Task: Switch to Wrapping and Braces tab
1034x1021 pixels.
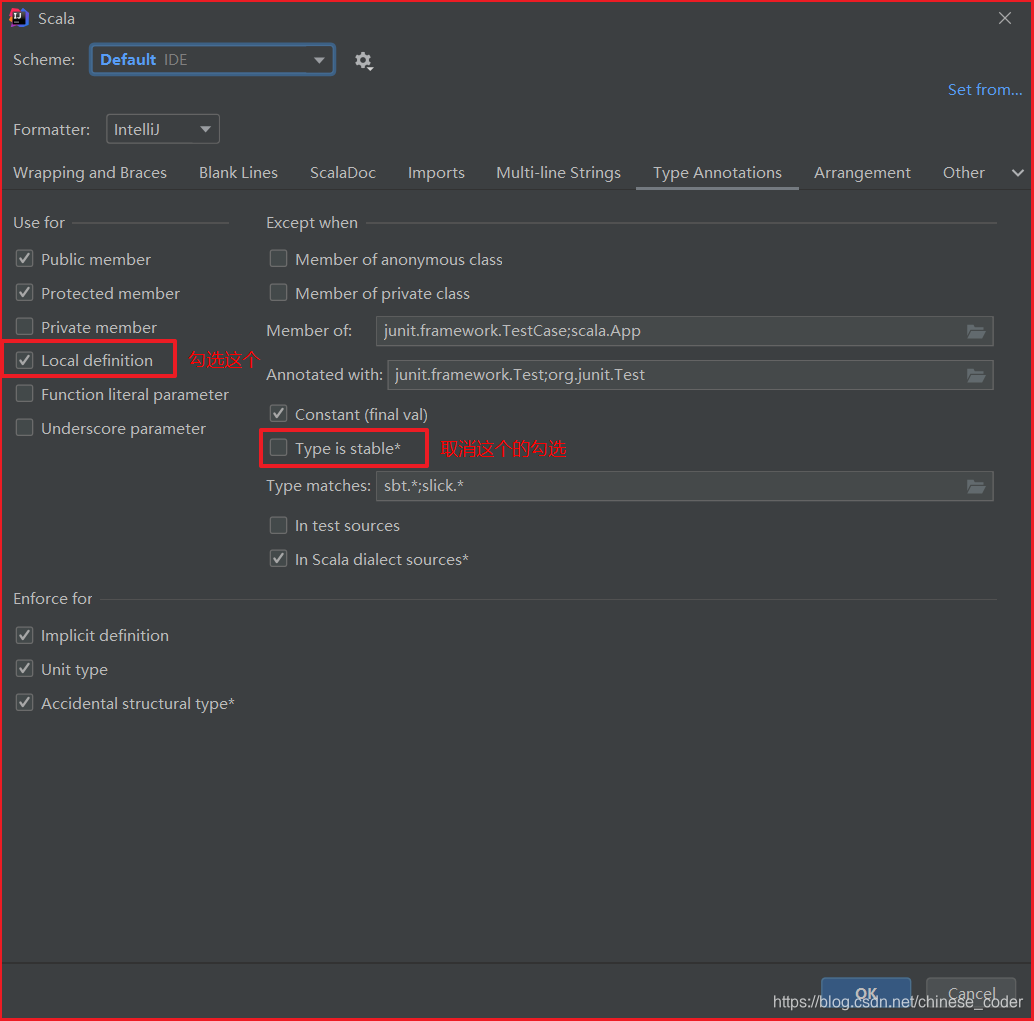Action: (90, 173)
